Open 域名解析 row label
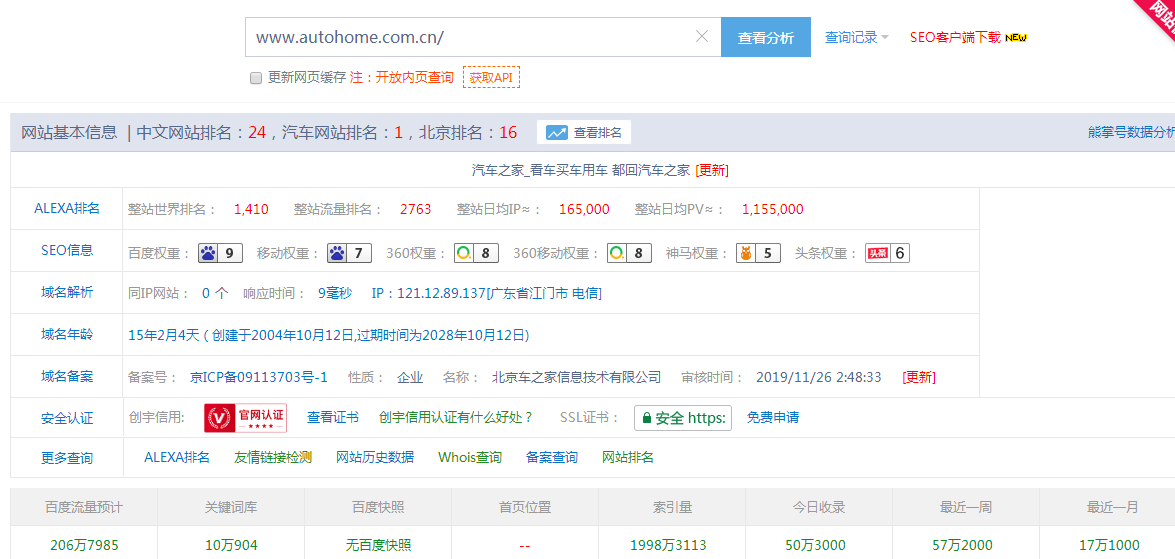This screenshot has width=1175, height=559. [x=67, y=293]
